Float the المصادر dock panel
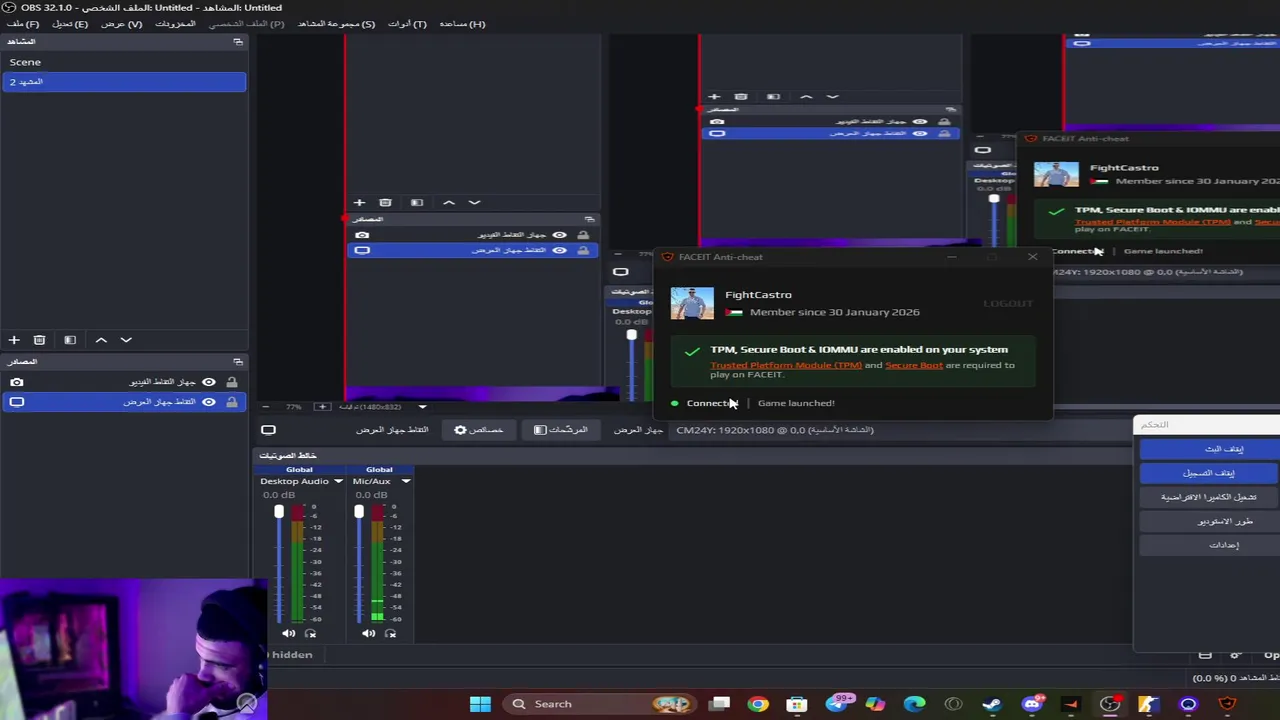 [x=238, y=362]
